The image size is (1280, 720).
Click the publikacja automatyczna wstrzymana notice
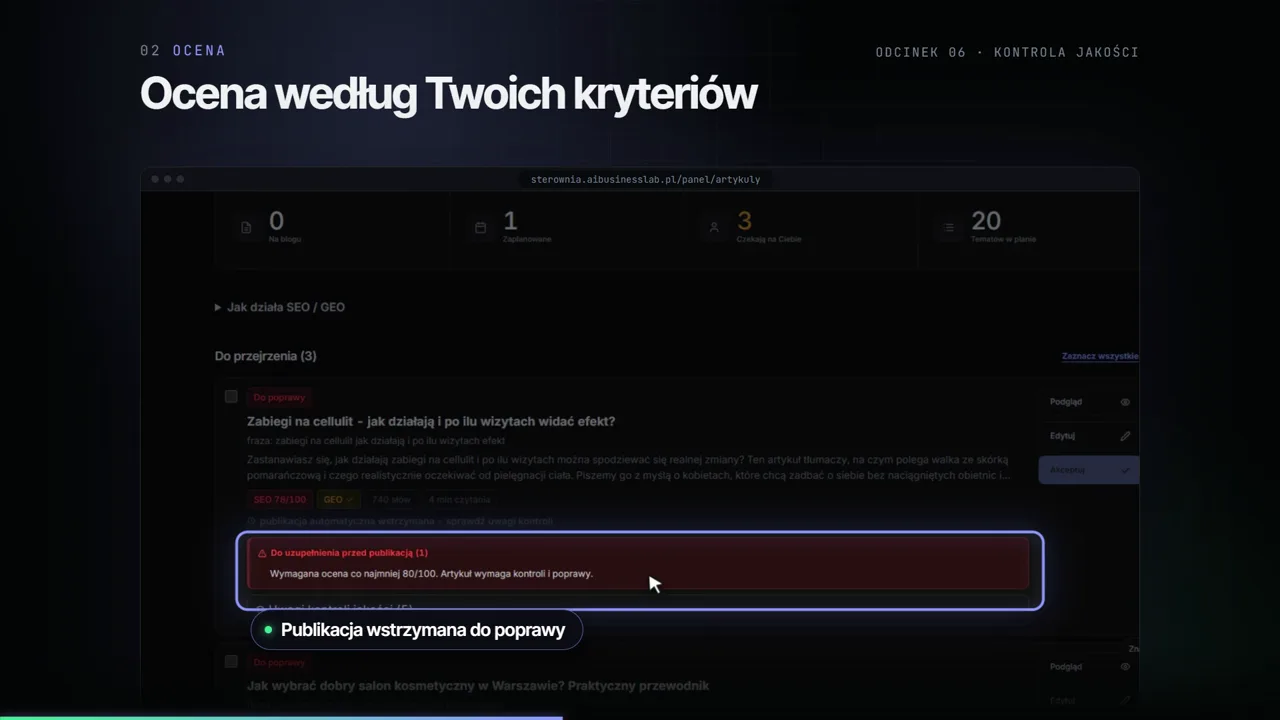pyautogui.click(x=400, y=521)
